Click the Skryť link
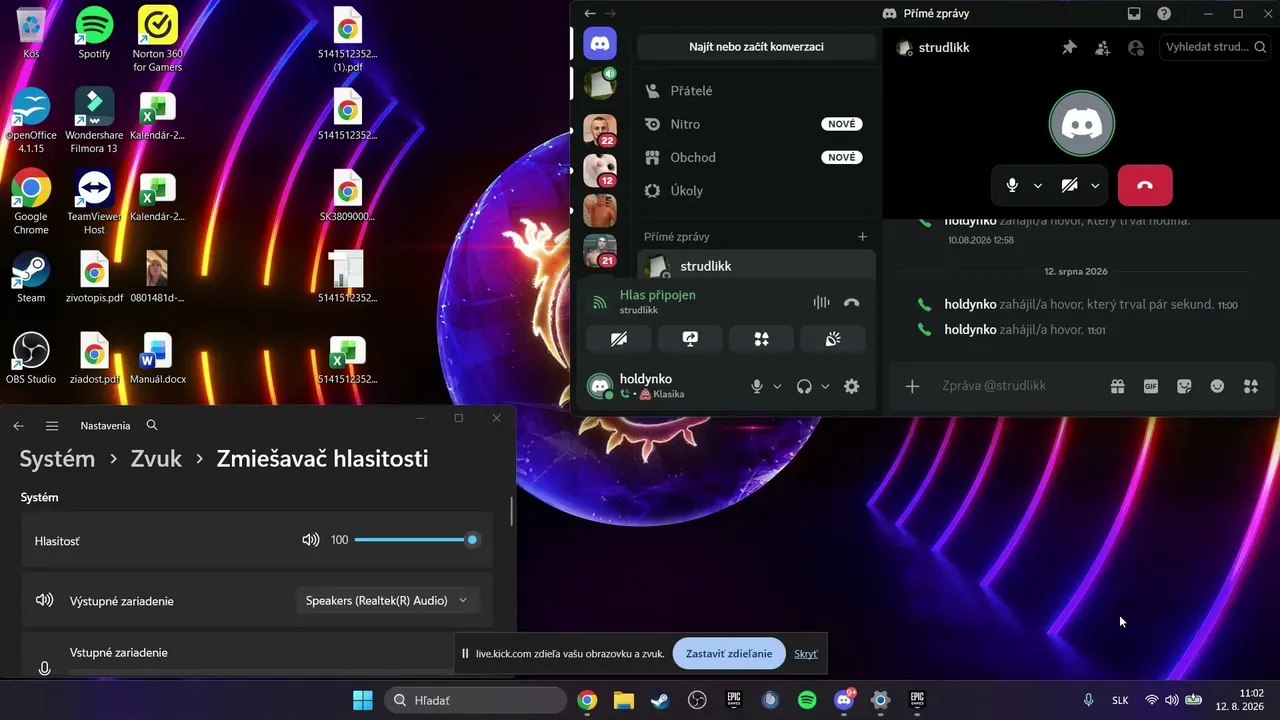This screenshot has height=720, width=1280. click(806, 654)
